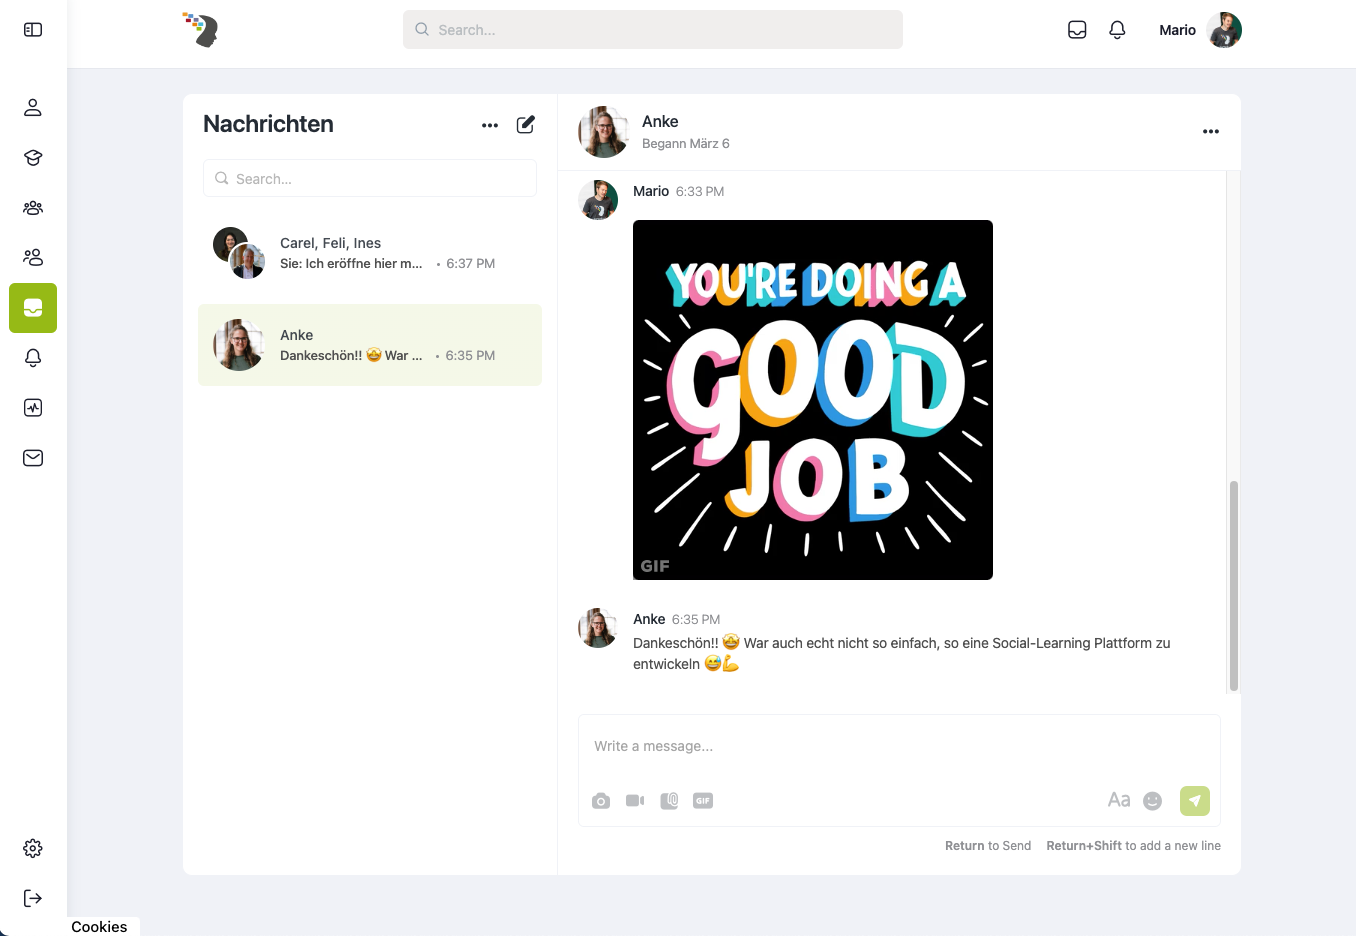Attach a video with the camcorder icon
1356x936 pixels.
click(x=635, y=800)
